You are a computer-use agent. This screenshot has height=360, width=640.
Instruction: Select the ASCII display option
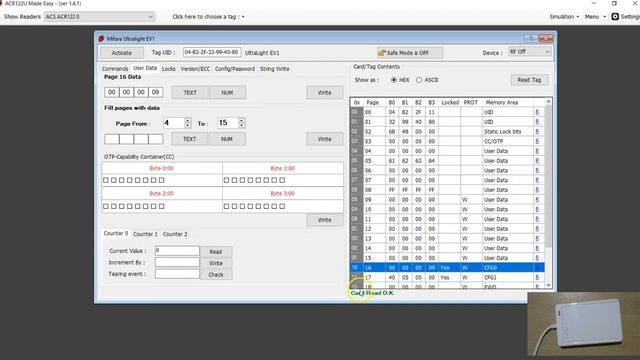pos(419,80)
